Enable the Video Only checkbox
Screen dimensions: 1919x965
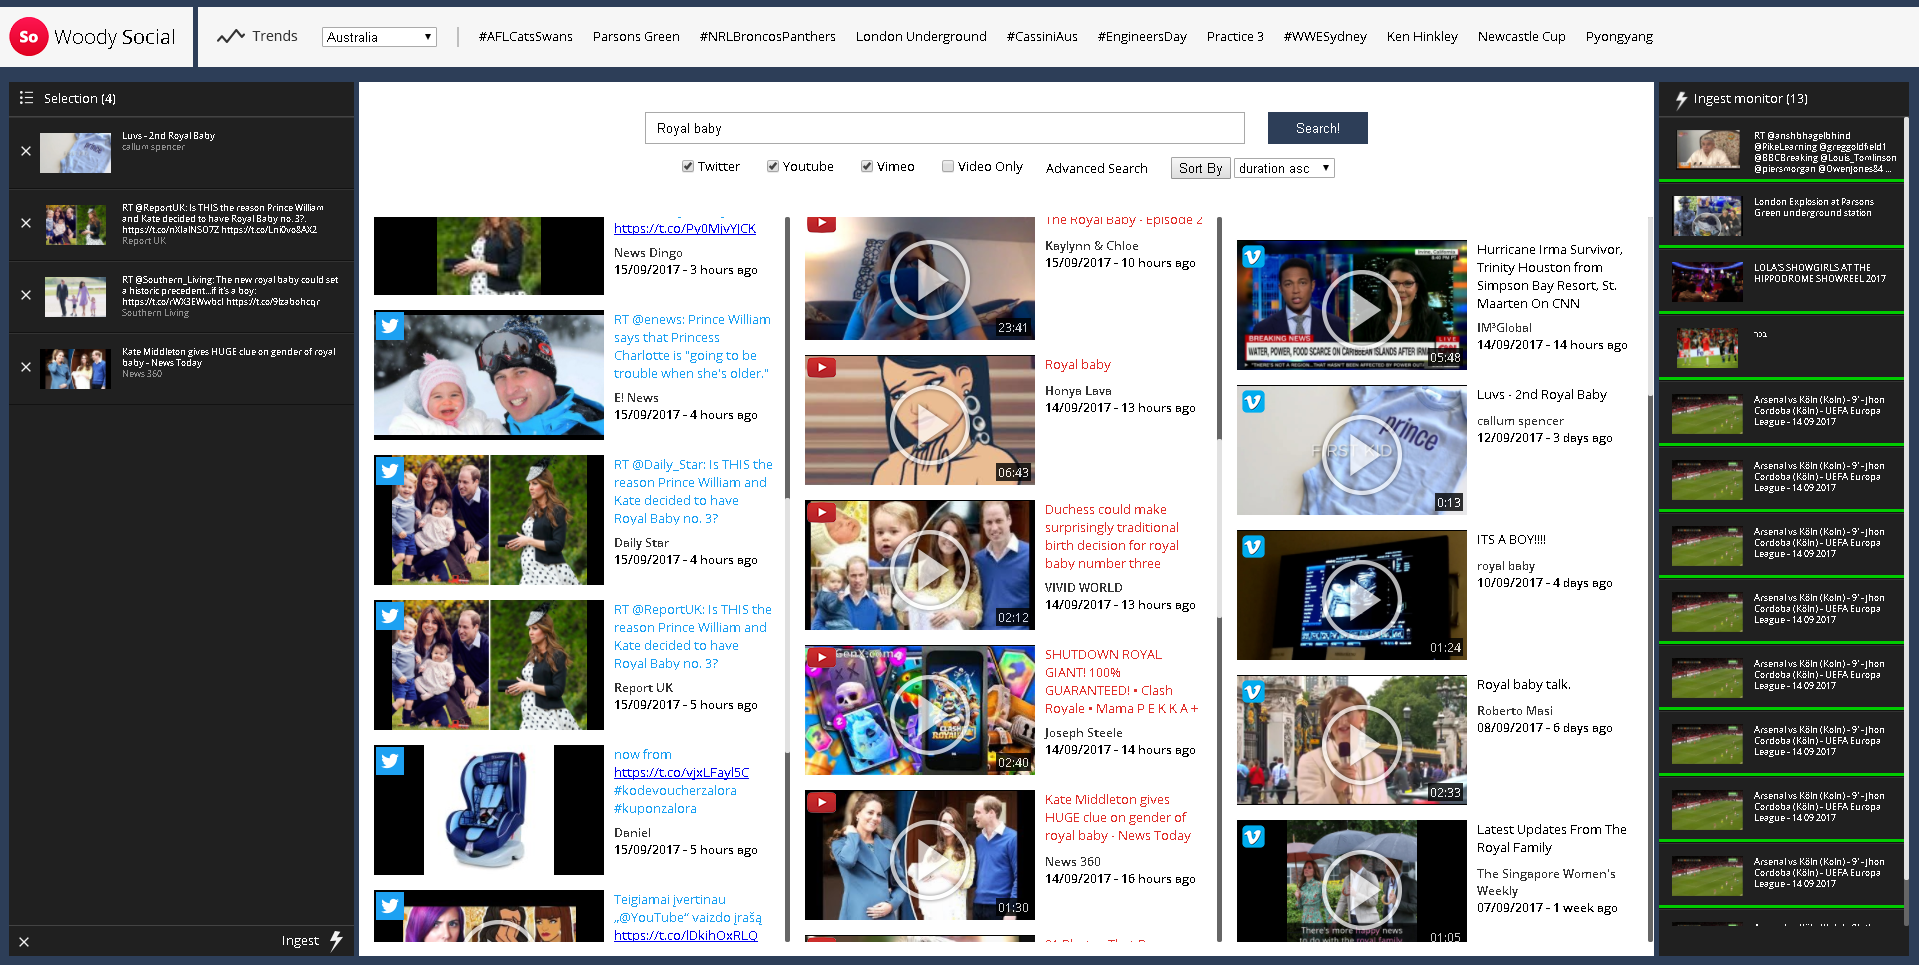coord(948,167)
